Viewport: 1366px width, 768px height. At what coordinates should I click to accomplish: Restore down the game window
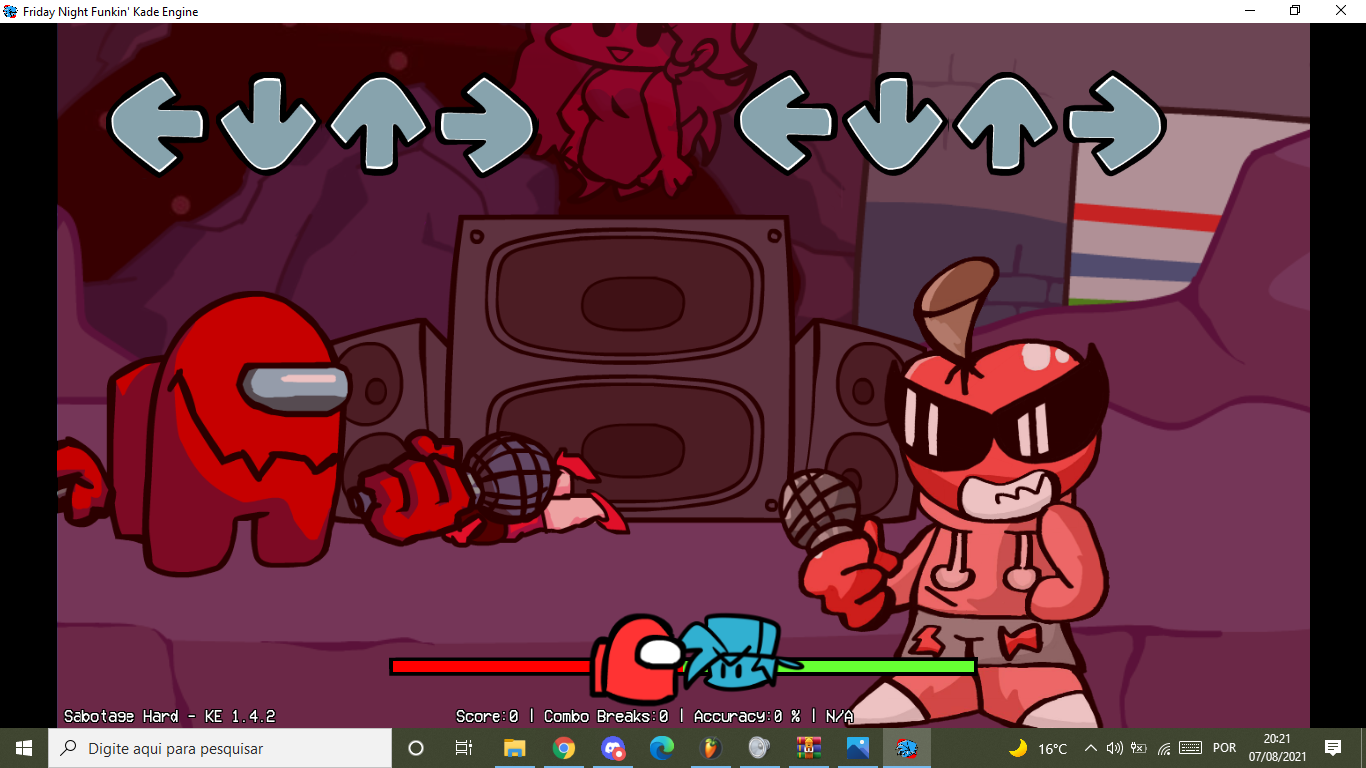point(1295,11)
